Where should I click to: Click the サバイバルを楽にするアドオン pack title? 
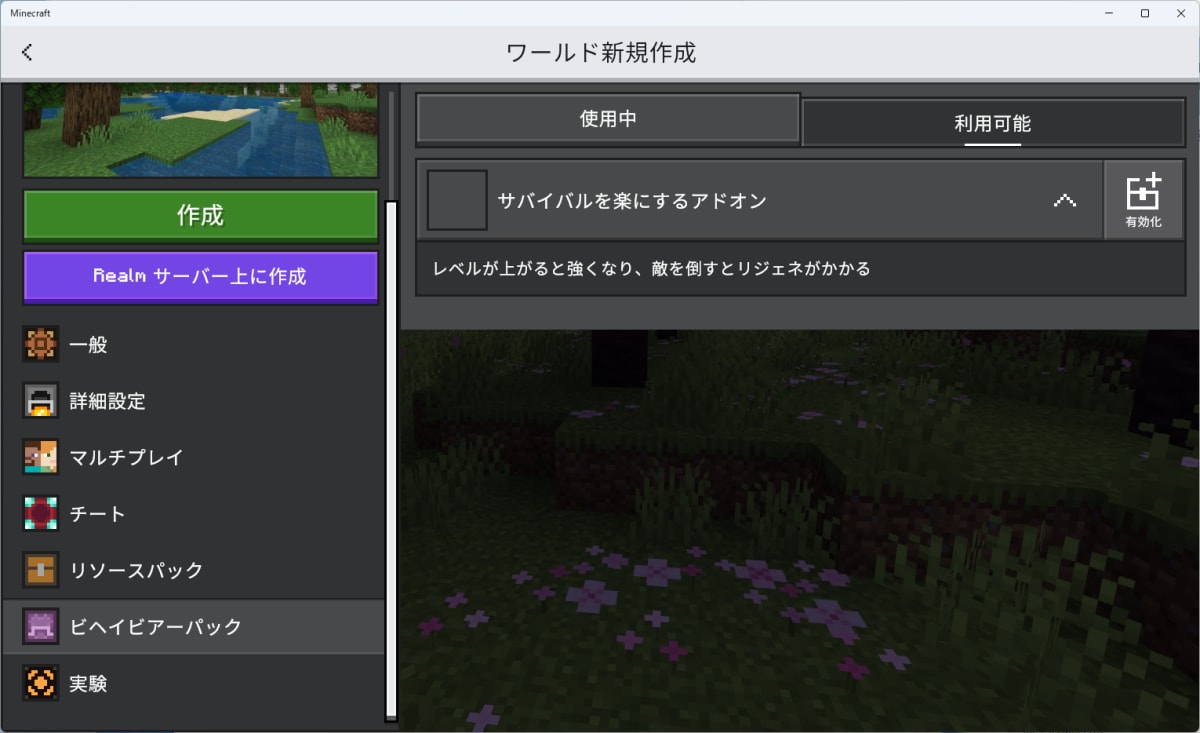click(632, 201)
